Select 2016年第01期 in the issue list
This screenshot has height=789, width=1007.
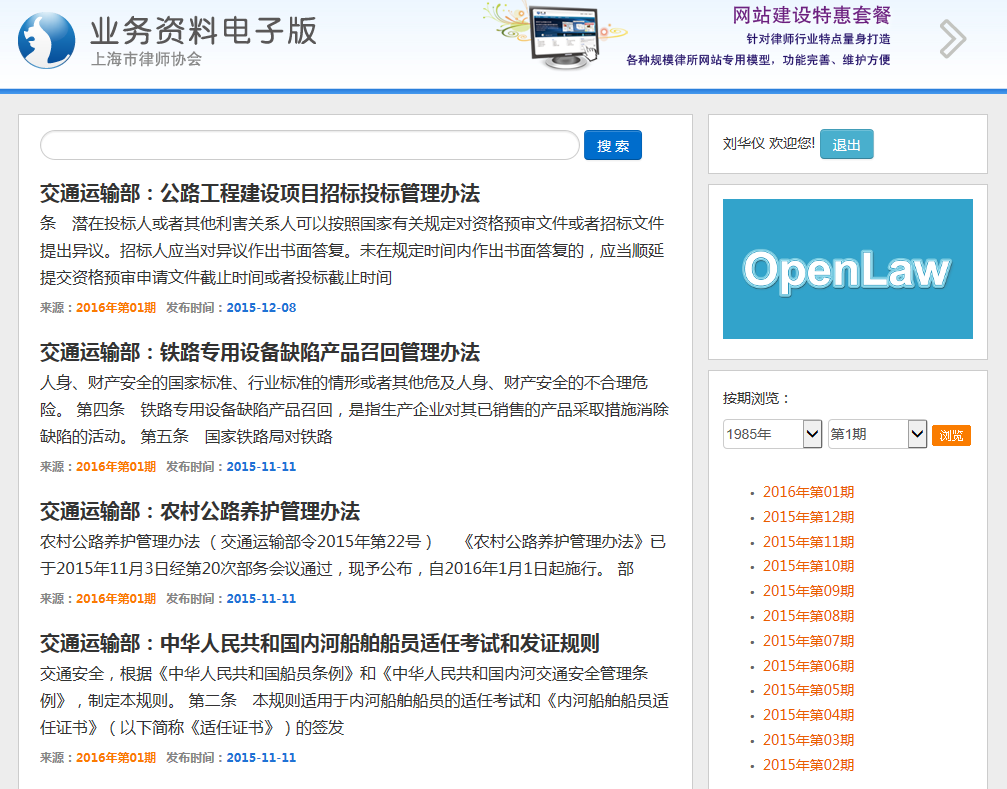(808, 492)
